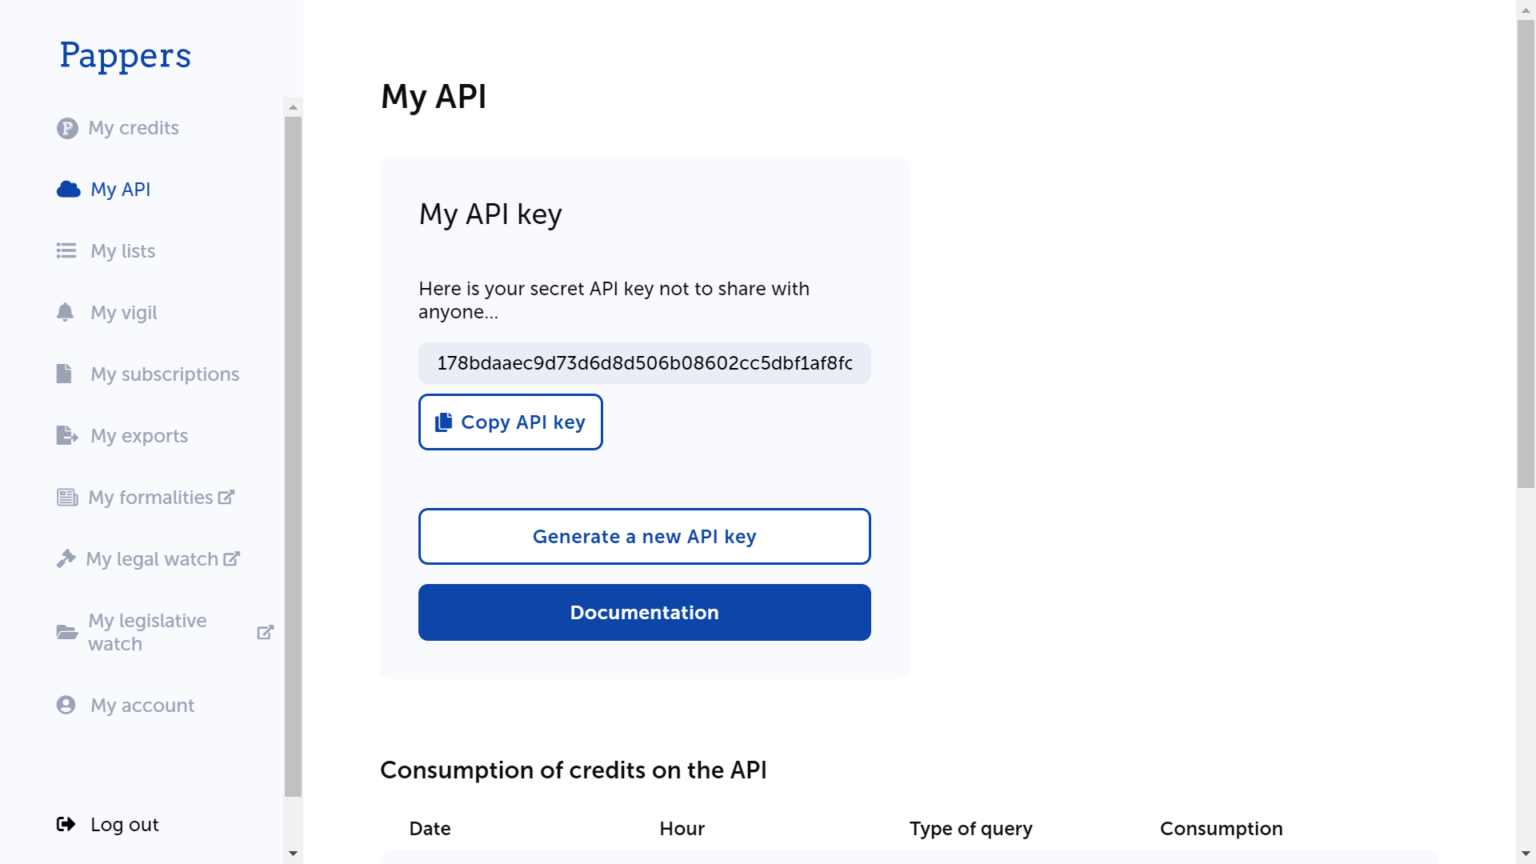The height and width of the screenshot is (864, 1536).
Task: Click the My legislative watch folder icon
Action: (67, 632)
